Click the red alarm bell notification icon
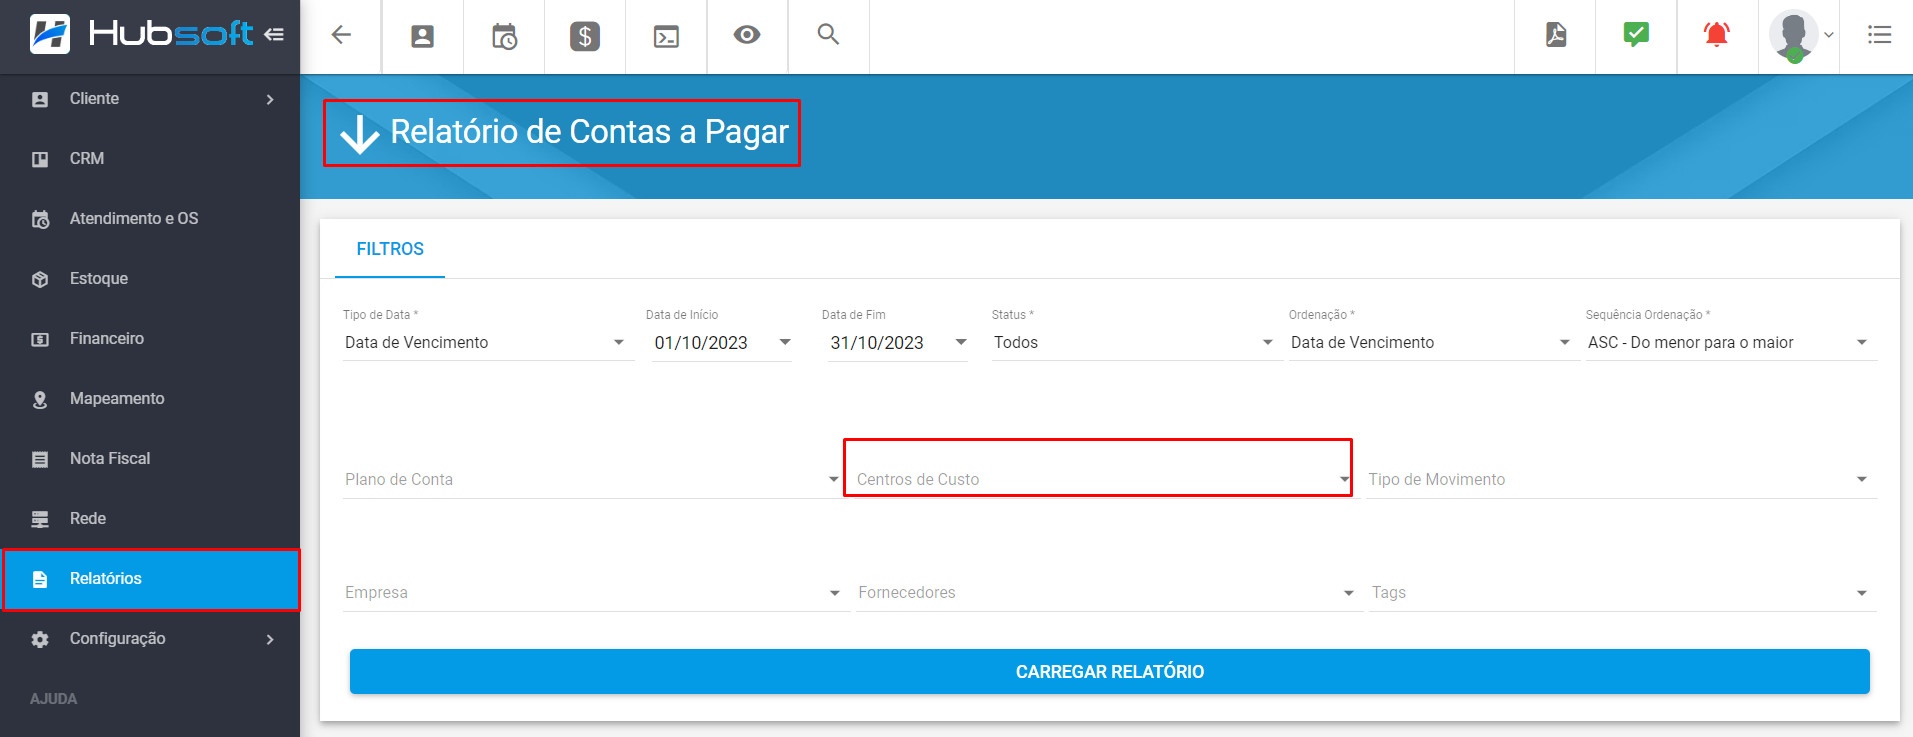 [x=1717, y=35]
